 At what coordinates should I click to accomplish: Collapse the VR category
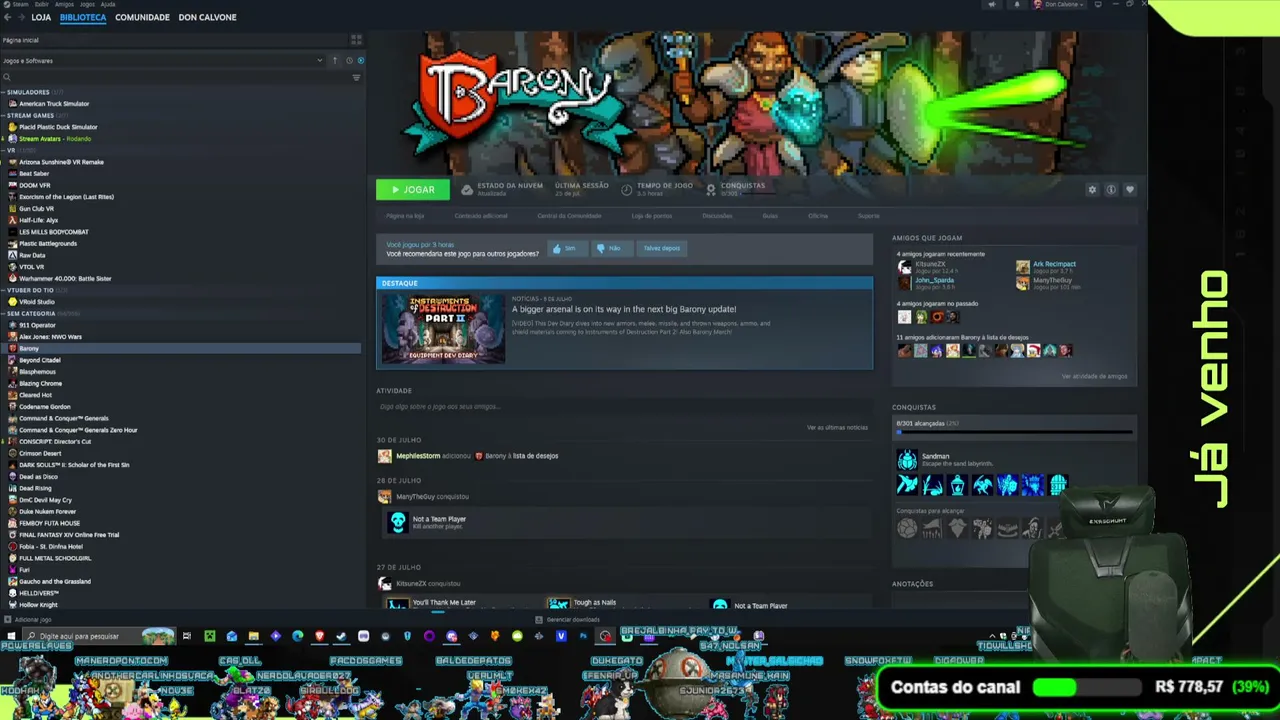click(x=3, y=150)
